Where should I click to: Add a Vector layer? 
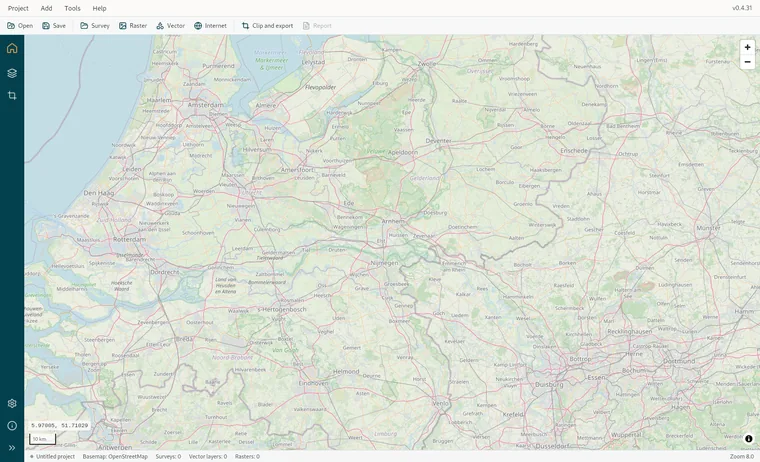170,26
